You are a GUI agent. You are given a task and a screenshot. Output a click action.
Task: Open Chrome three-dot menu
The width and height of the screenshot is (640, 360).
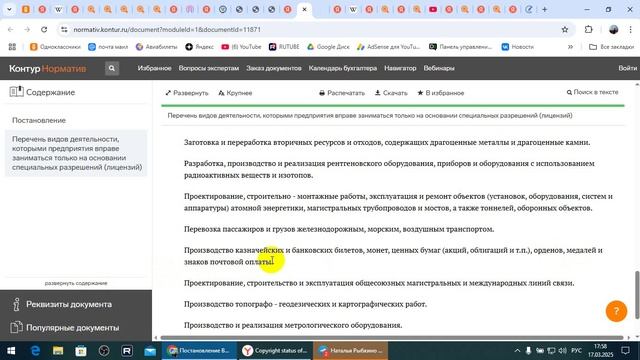click(630, 29)
